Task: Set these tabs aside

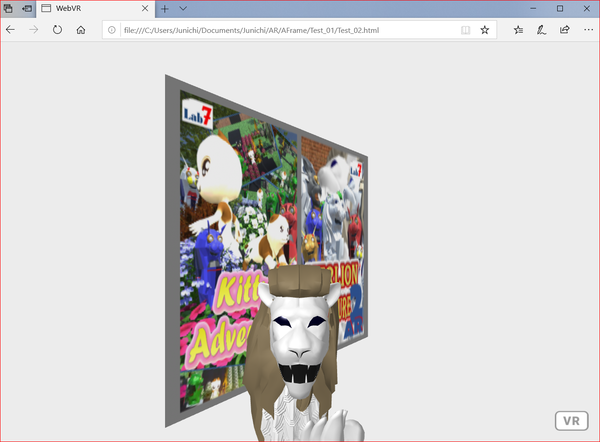Action: tap(27, 8)
